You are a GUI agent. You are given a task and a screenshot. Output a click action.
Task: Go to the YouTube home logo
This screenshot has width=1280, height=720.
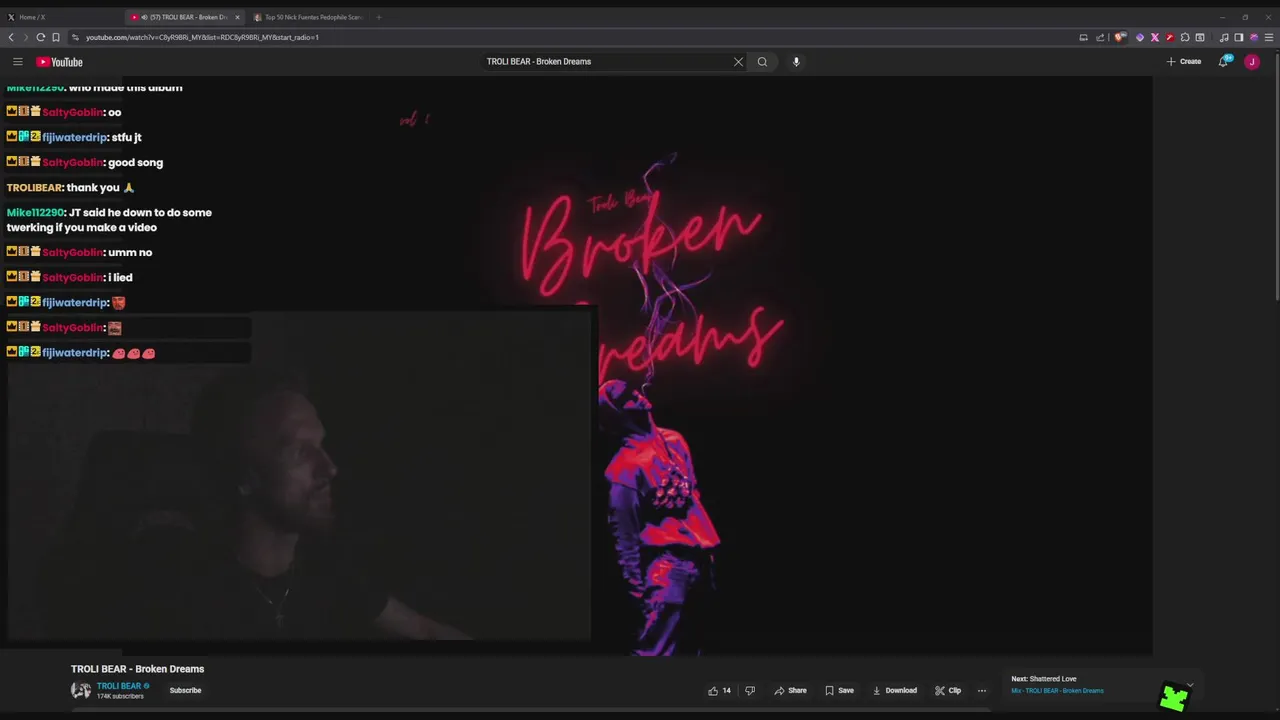click(60, 62)
